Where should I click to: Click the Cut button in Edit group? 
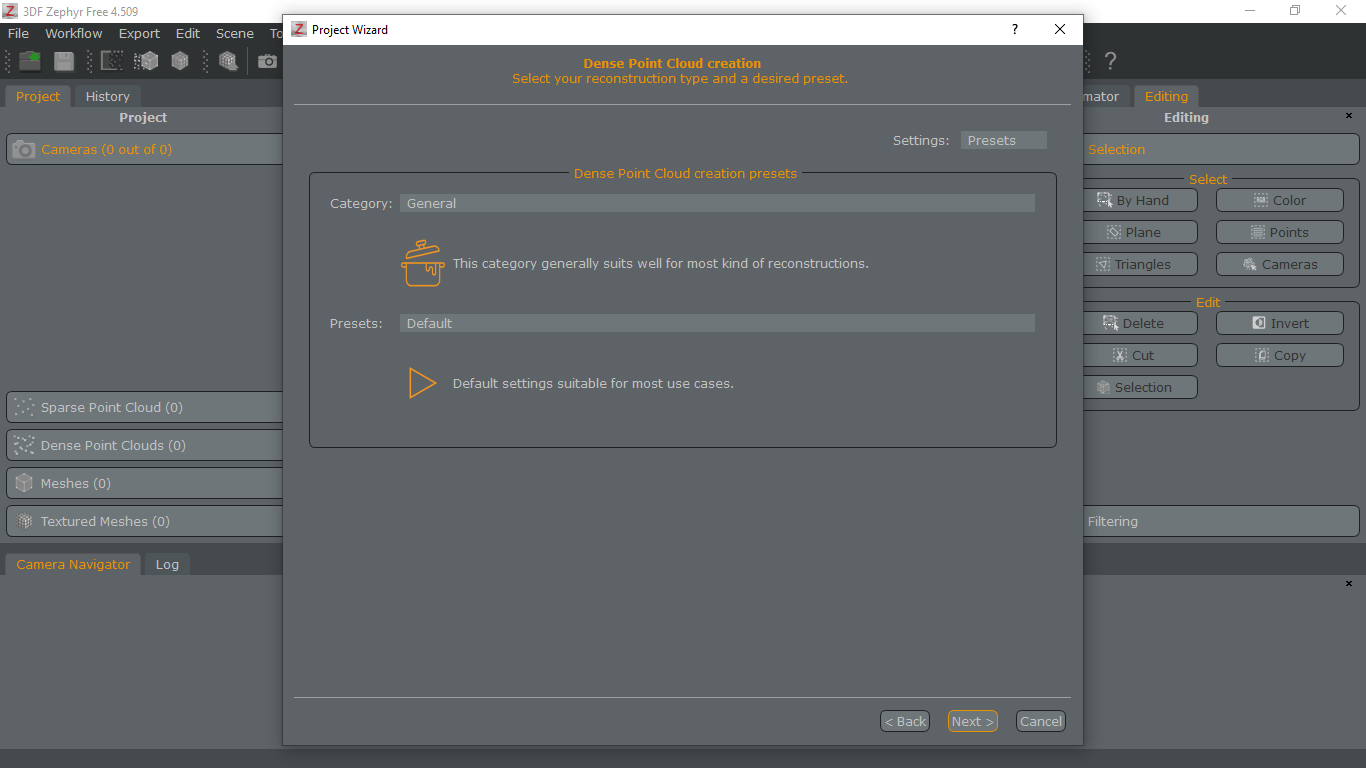coord(1140,355)
